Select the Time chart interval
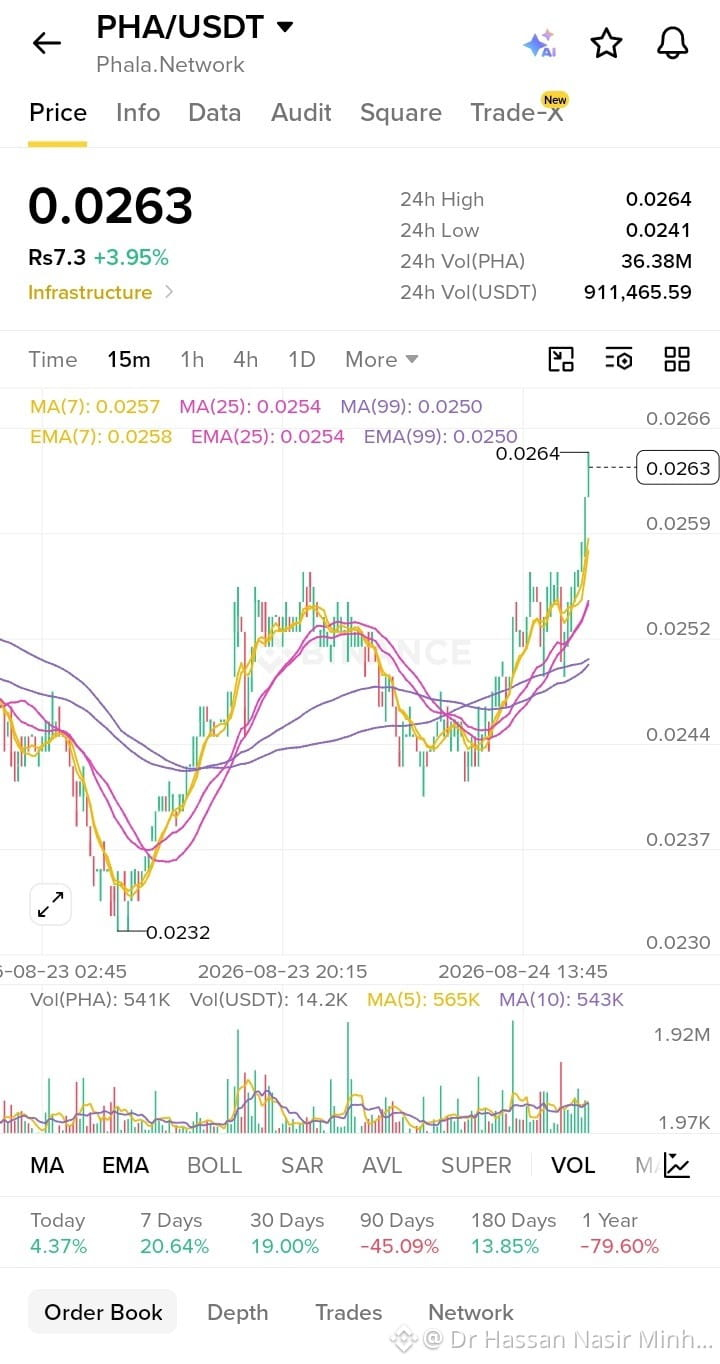720x1364 pixels. coord(53,359)
